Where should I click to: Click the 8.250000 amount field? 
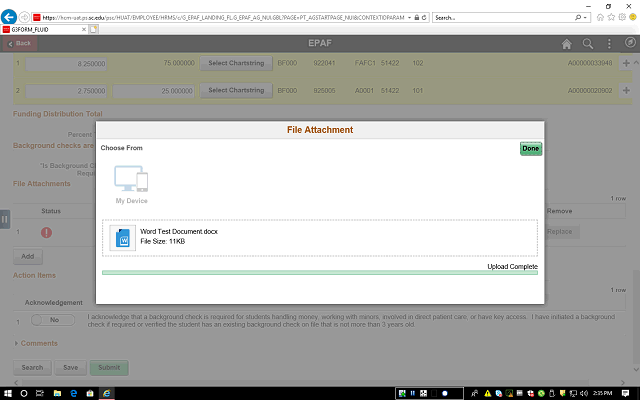coord(66,64)
